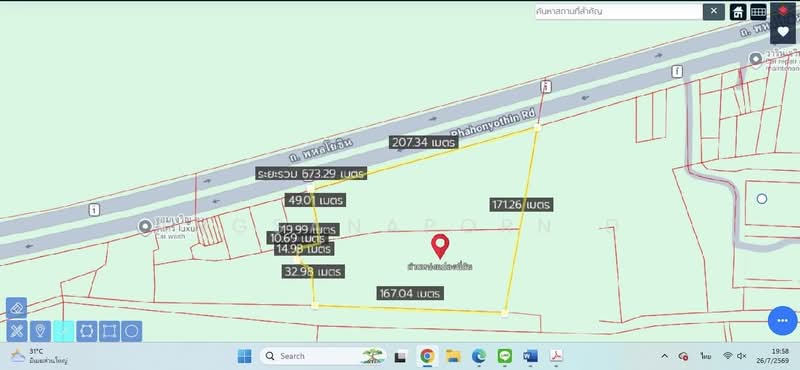The height and width of the screenshot is (370, 800).
Task: Select the circle drawing tool
Action: point(132,331)
